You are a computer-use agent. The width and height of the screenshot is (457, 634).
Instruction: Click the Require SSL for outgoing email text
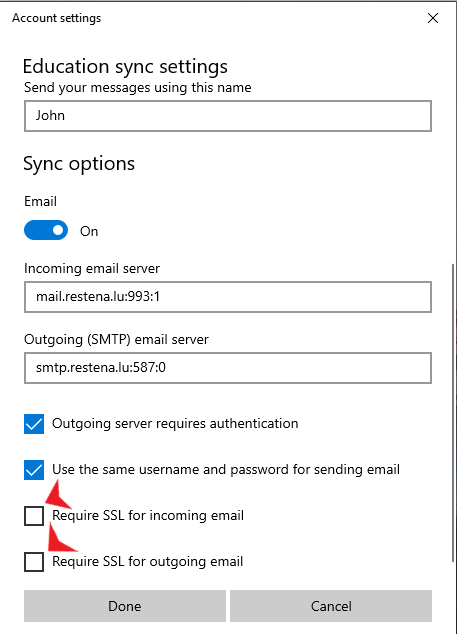(x=148, y=562)
